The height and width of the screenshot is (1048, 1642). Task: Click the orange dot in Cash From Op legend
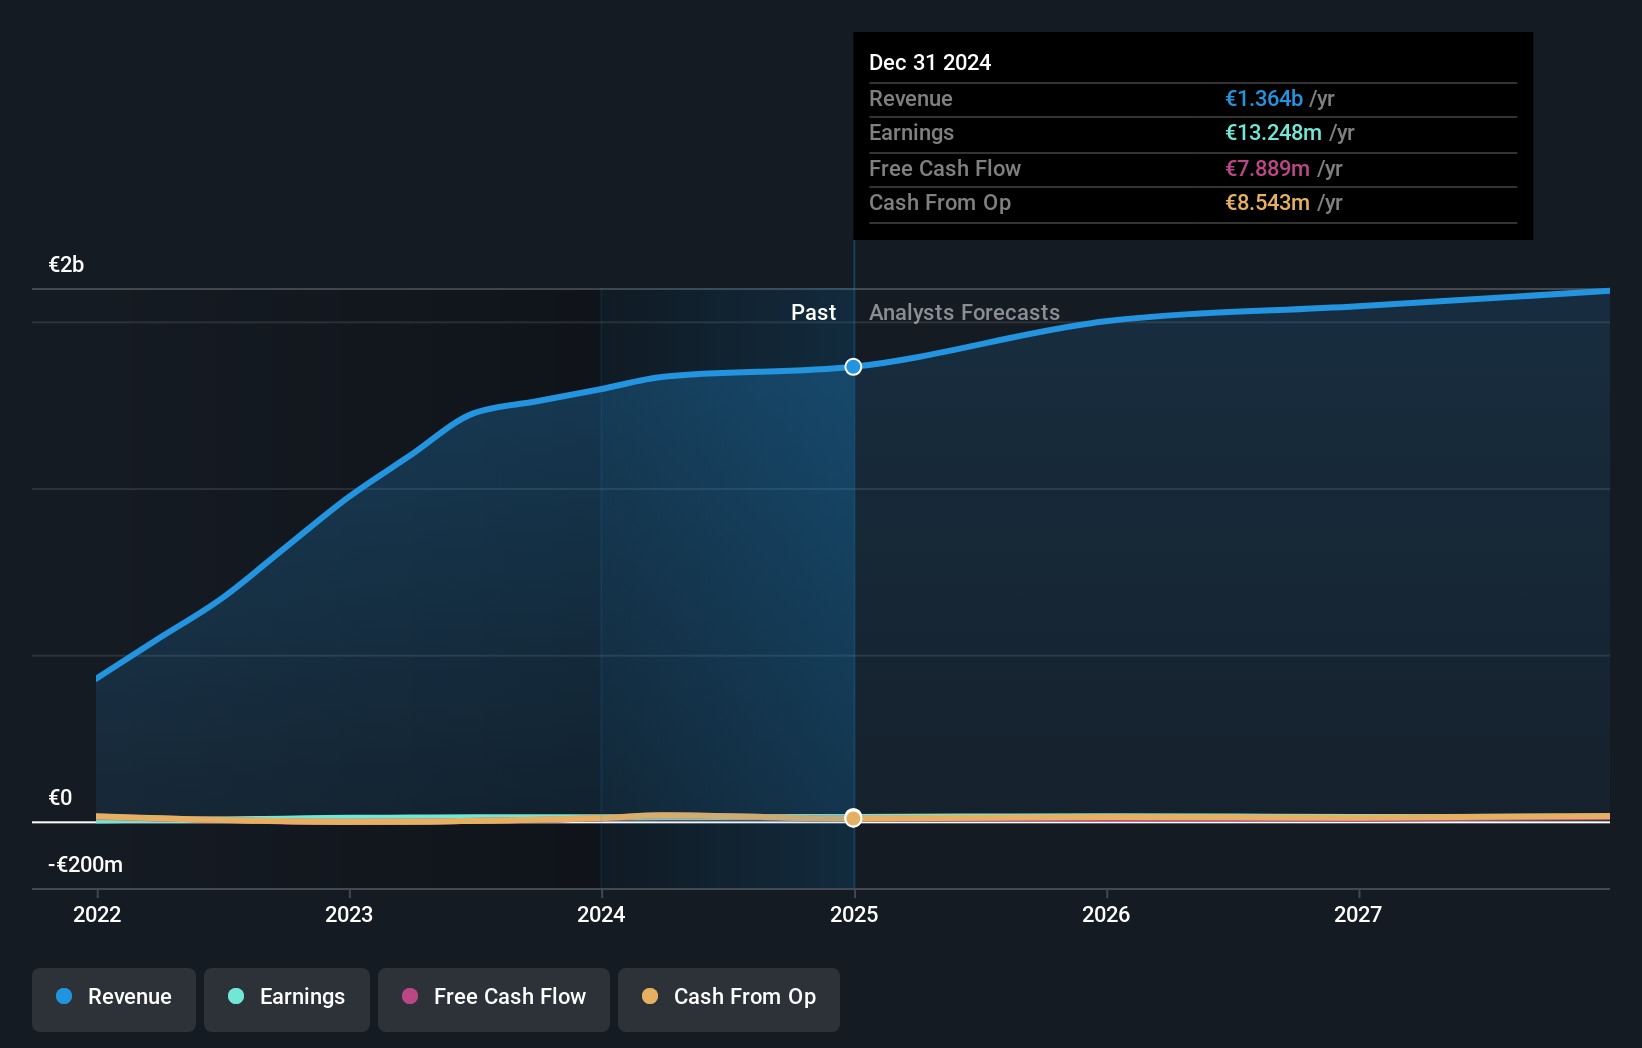pos(650,996)
